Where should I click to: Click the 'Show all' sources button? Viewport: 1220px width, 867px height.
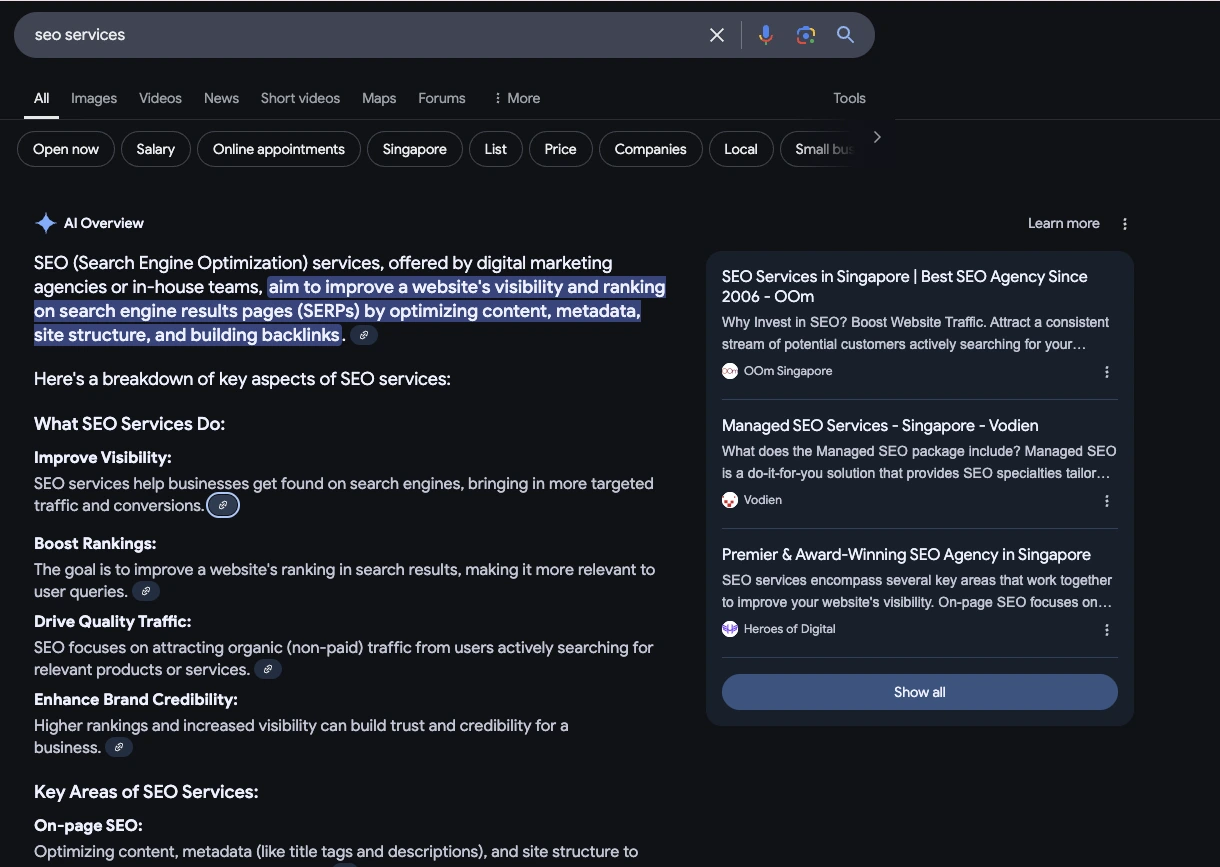click(920, 692)
